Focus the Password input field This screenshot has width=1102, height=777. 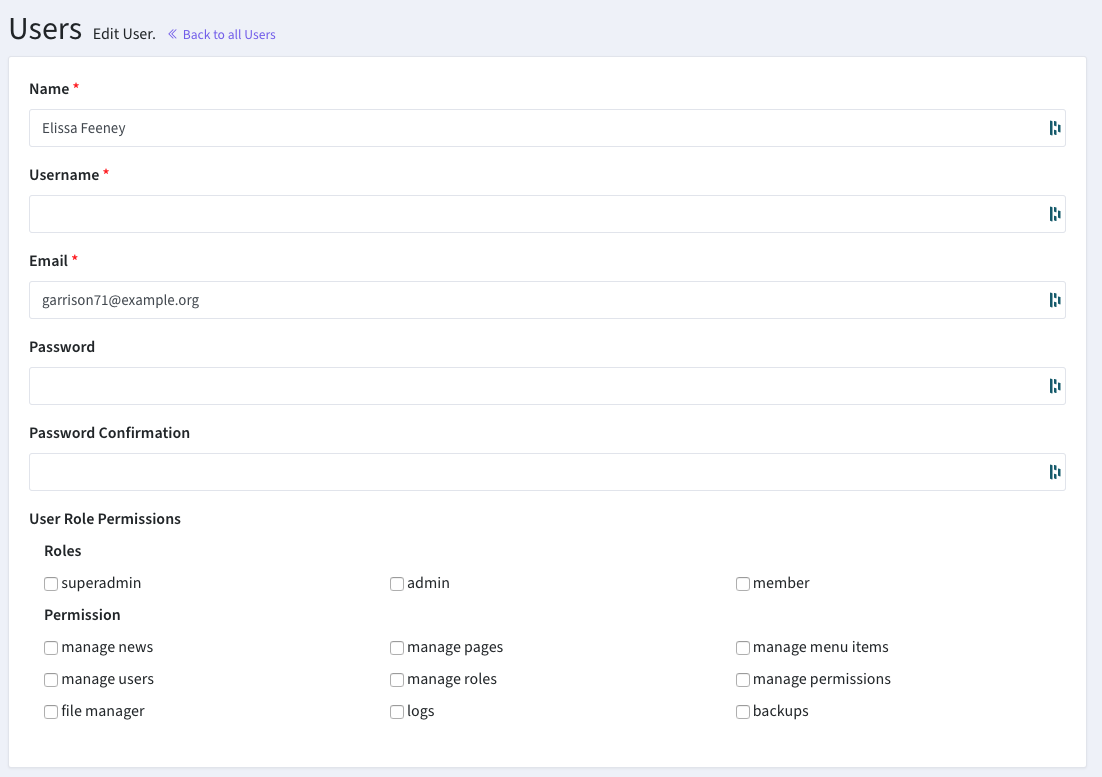tap(547, 386)
